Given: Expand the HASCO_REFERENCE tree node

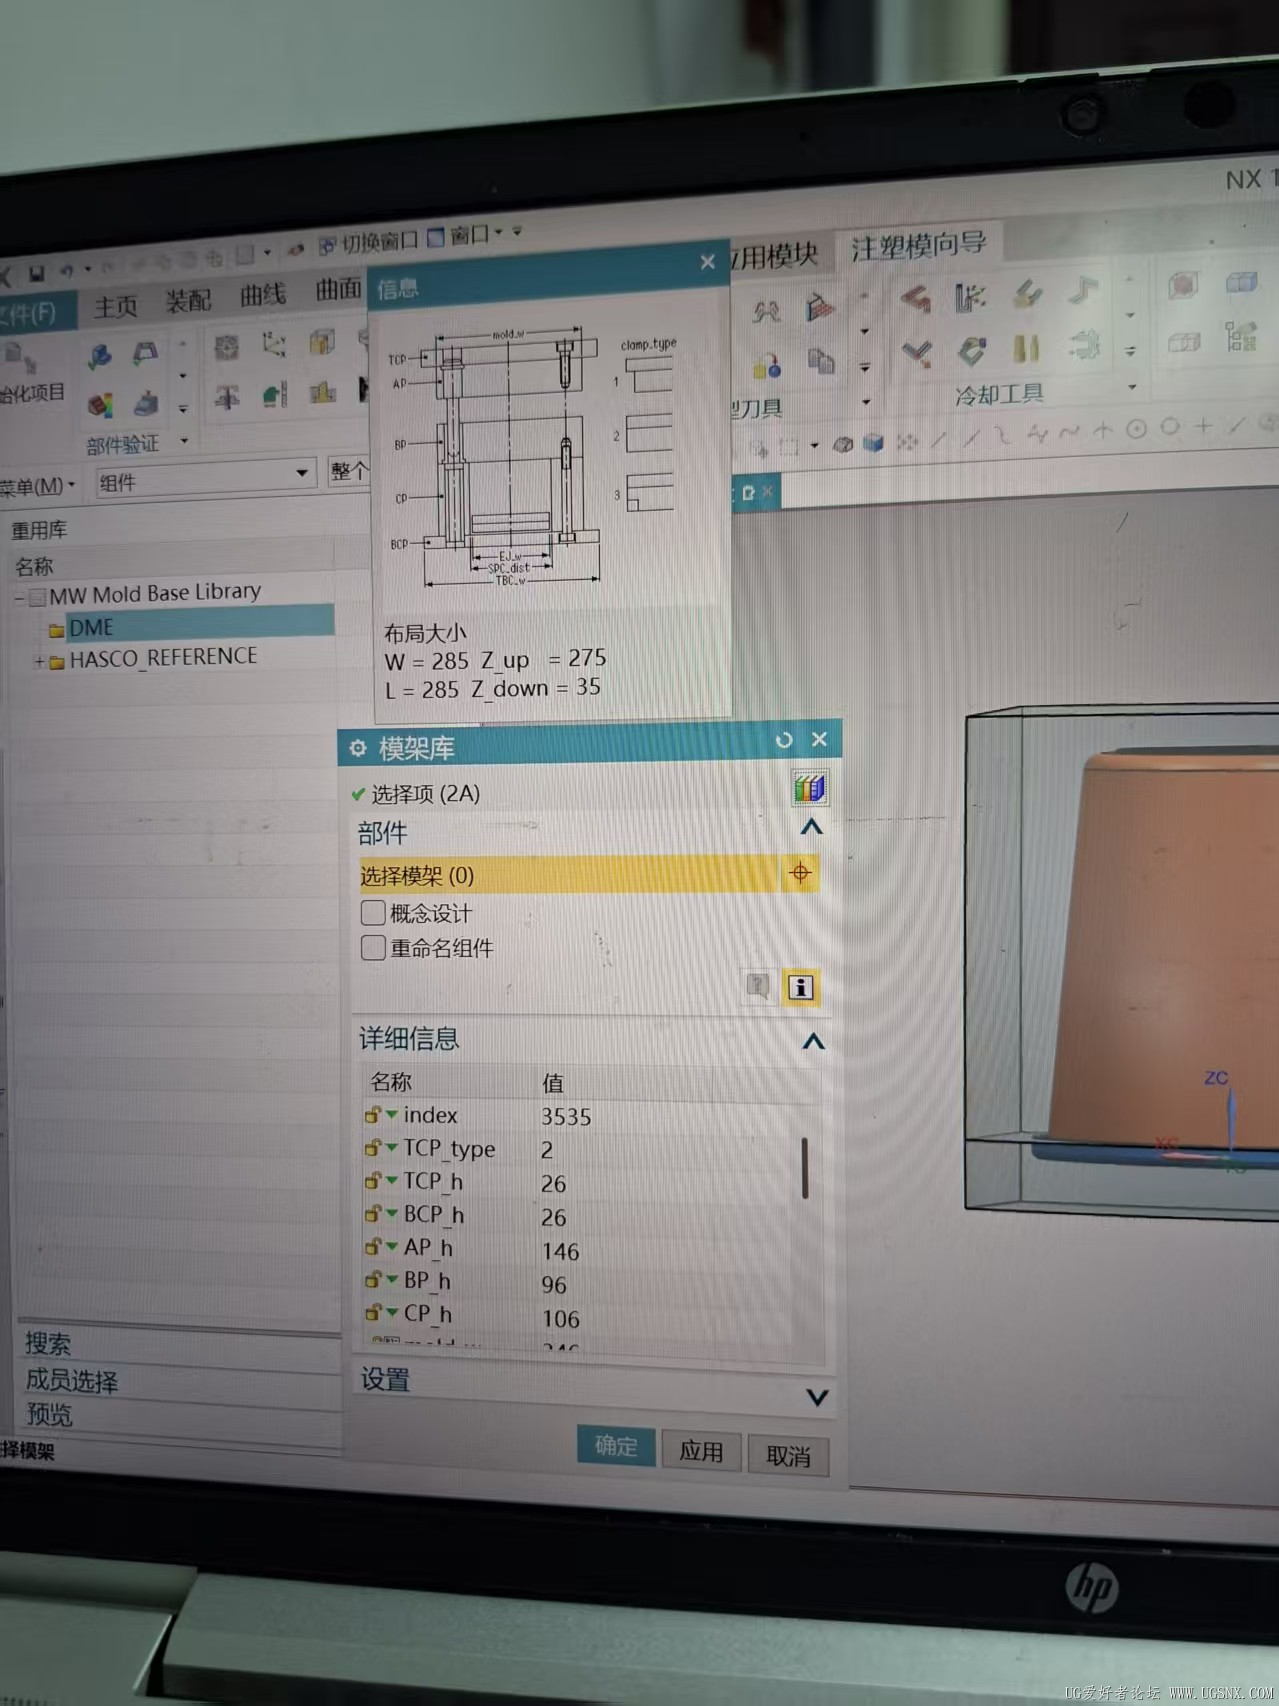Looking at the screenshot, I should [39, 661].
